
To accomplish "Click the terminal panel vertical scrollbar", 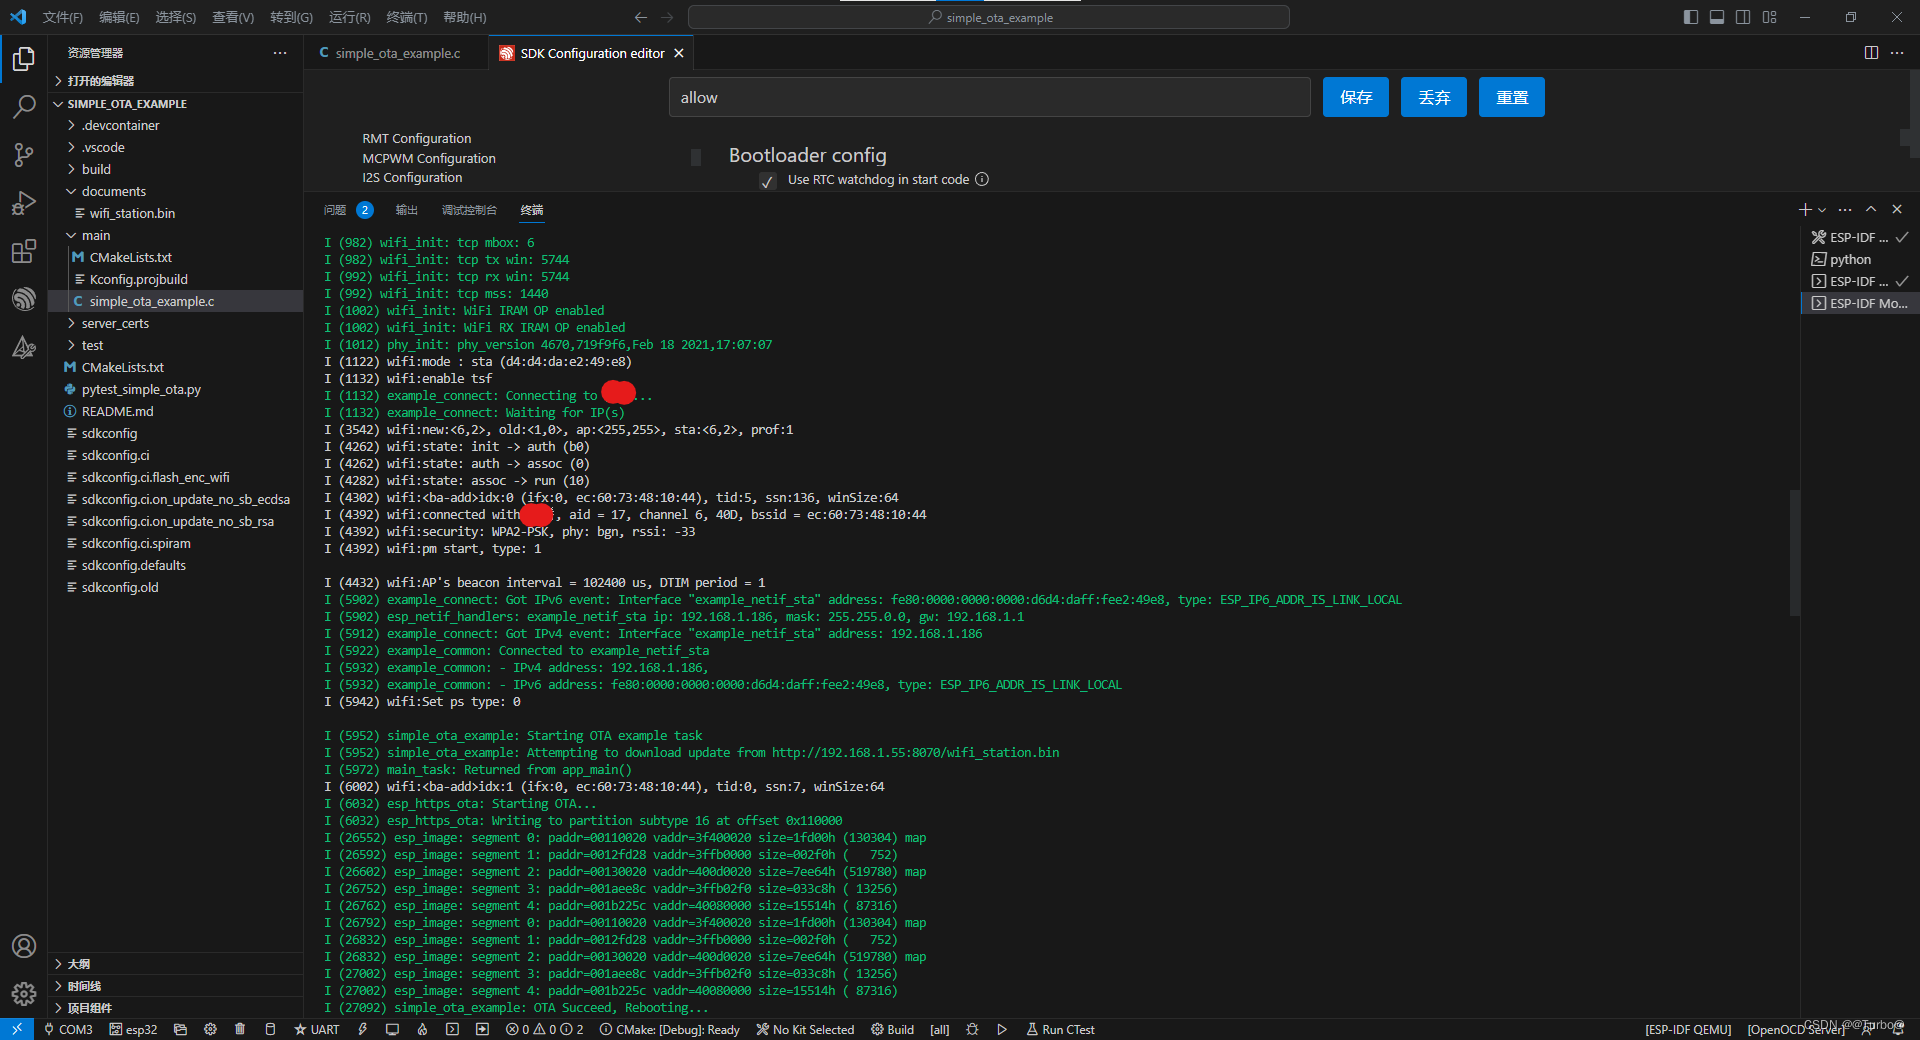I will point(1794,552).
